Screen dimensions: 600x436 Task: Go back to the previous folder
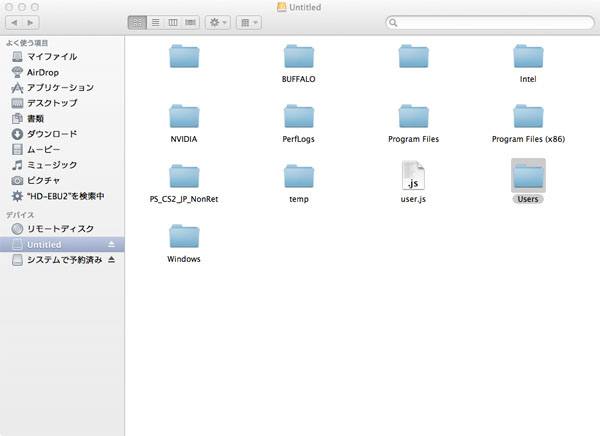(x=17, y=22)
